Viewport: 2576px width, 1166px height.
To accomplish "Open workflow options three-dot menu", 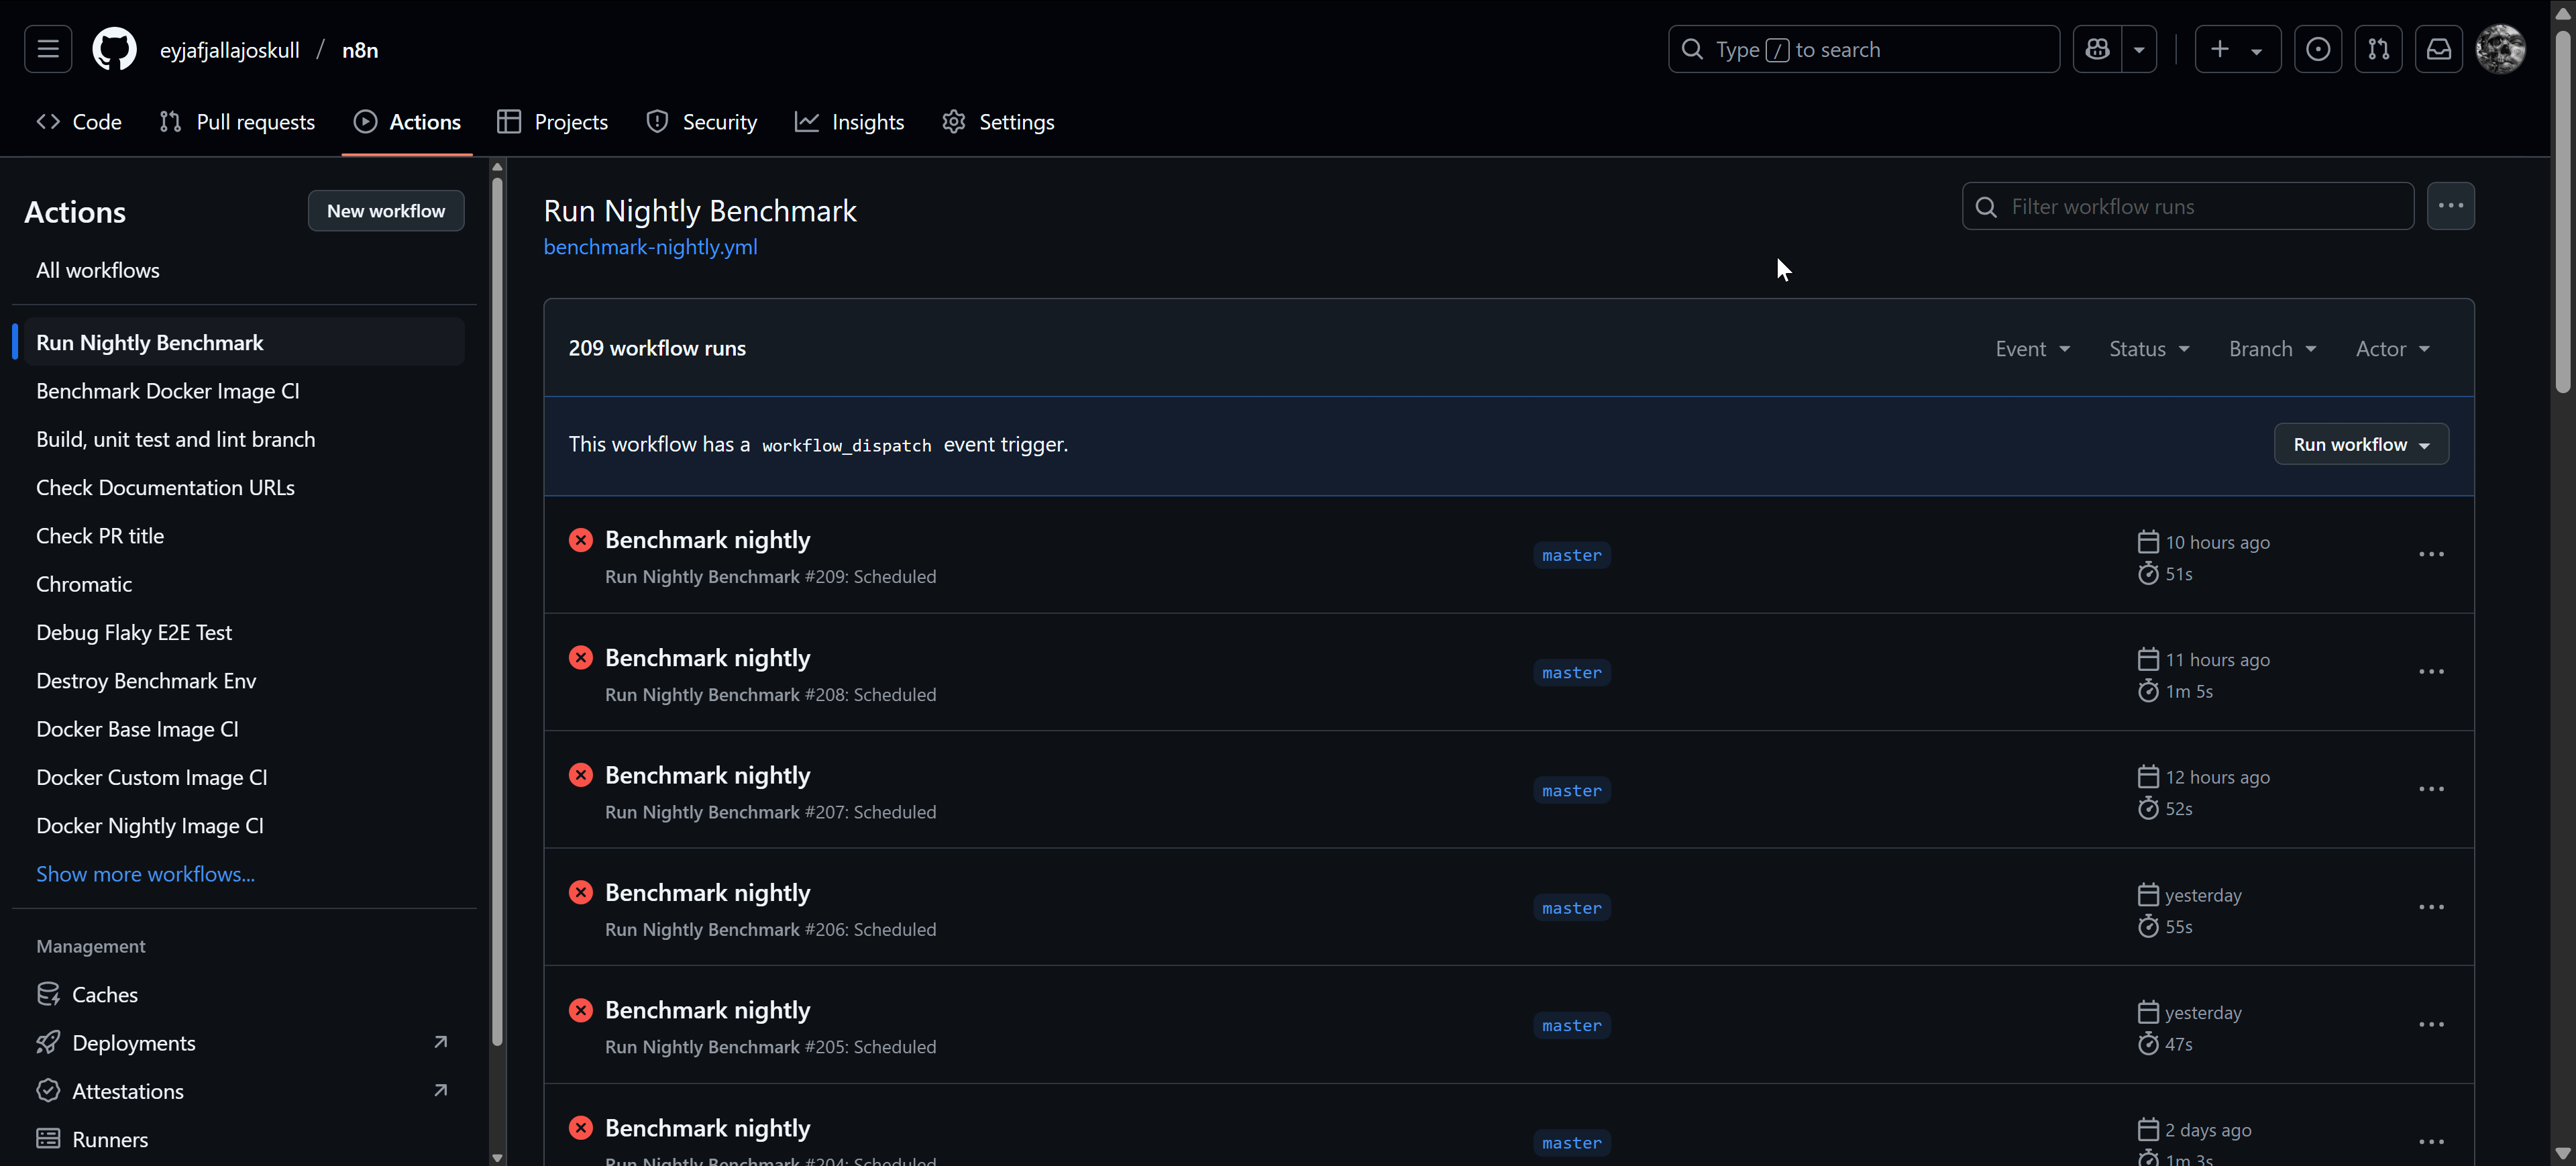I will 2450,206.
